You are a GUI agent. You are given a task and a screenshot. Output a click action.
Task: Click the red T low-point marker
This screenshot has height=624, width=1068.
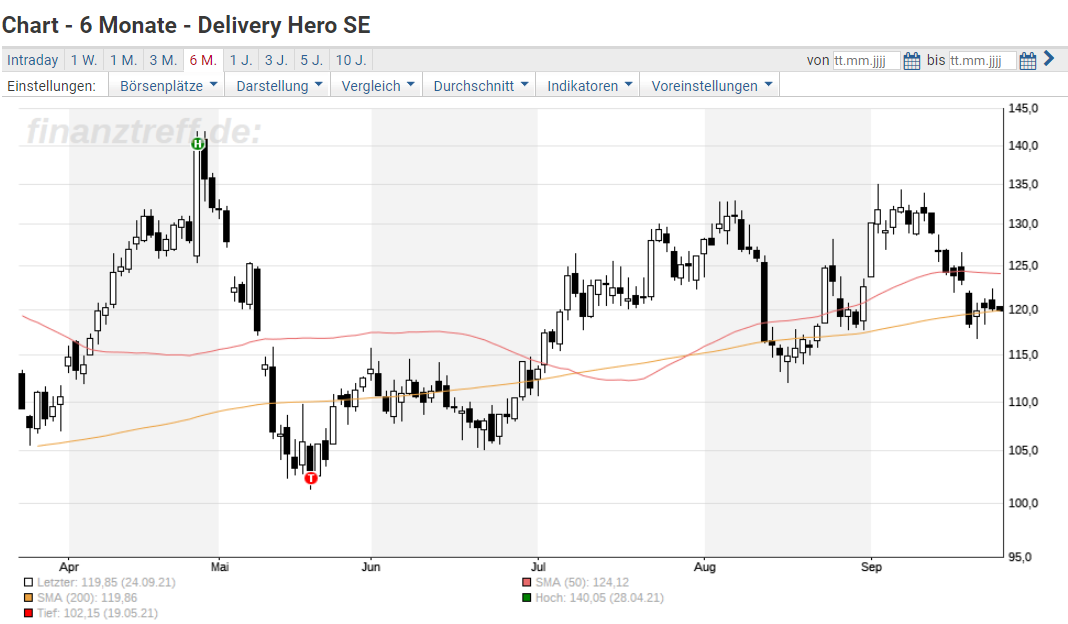coord(311,478)
